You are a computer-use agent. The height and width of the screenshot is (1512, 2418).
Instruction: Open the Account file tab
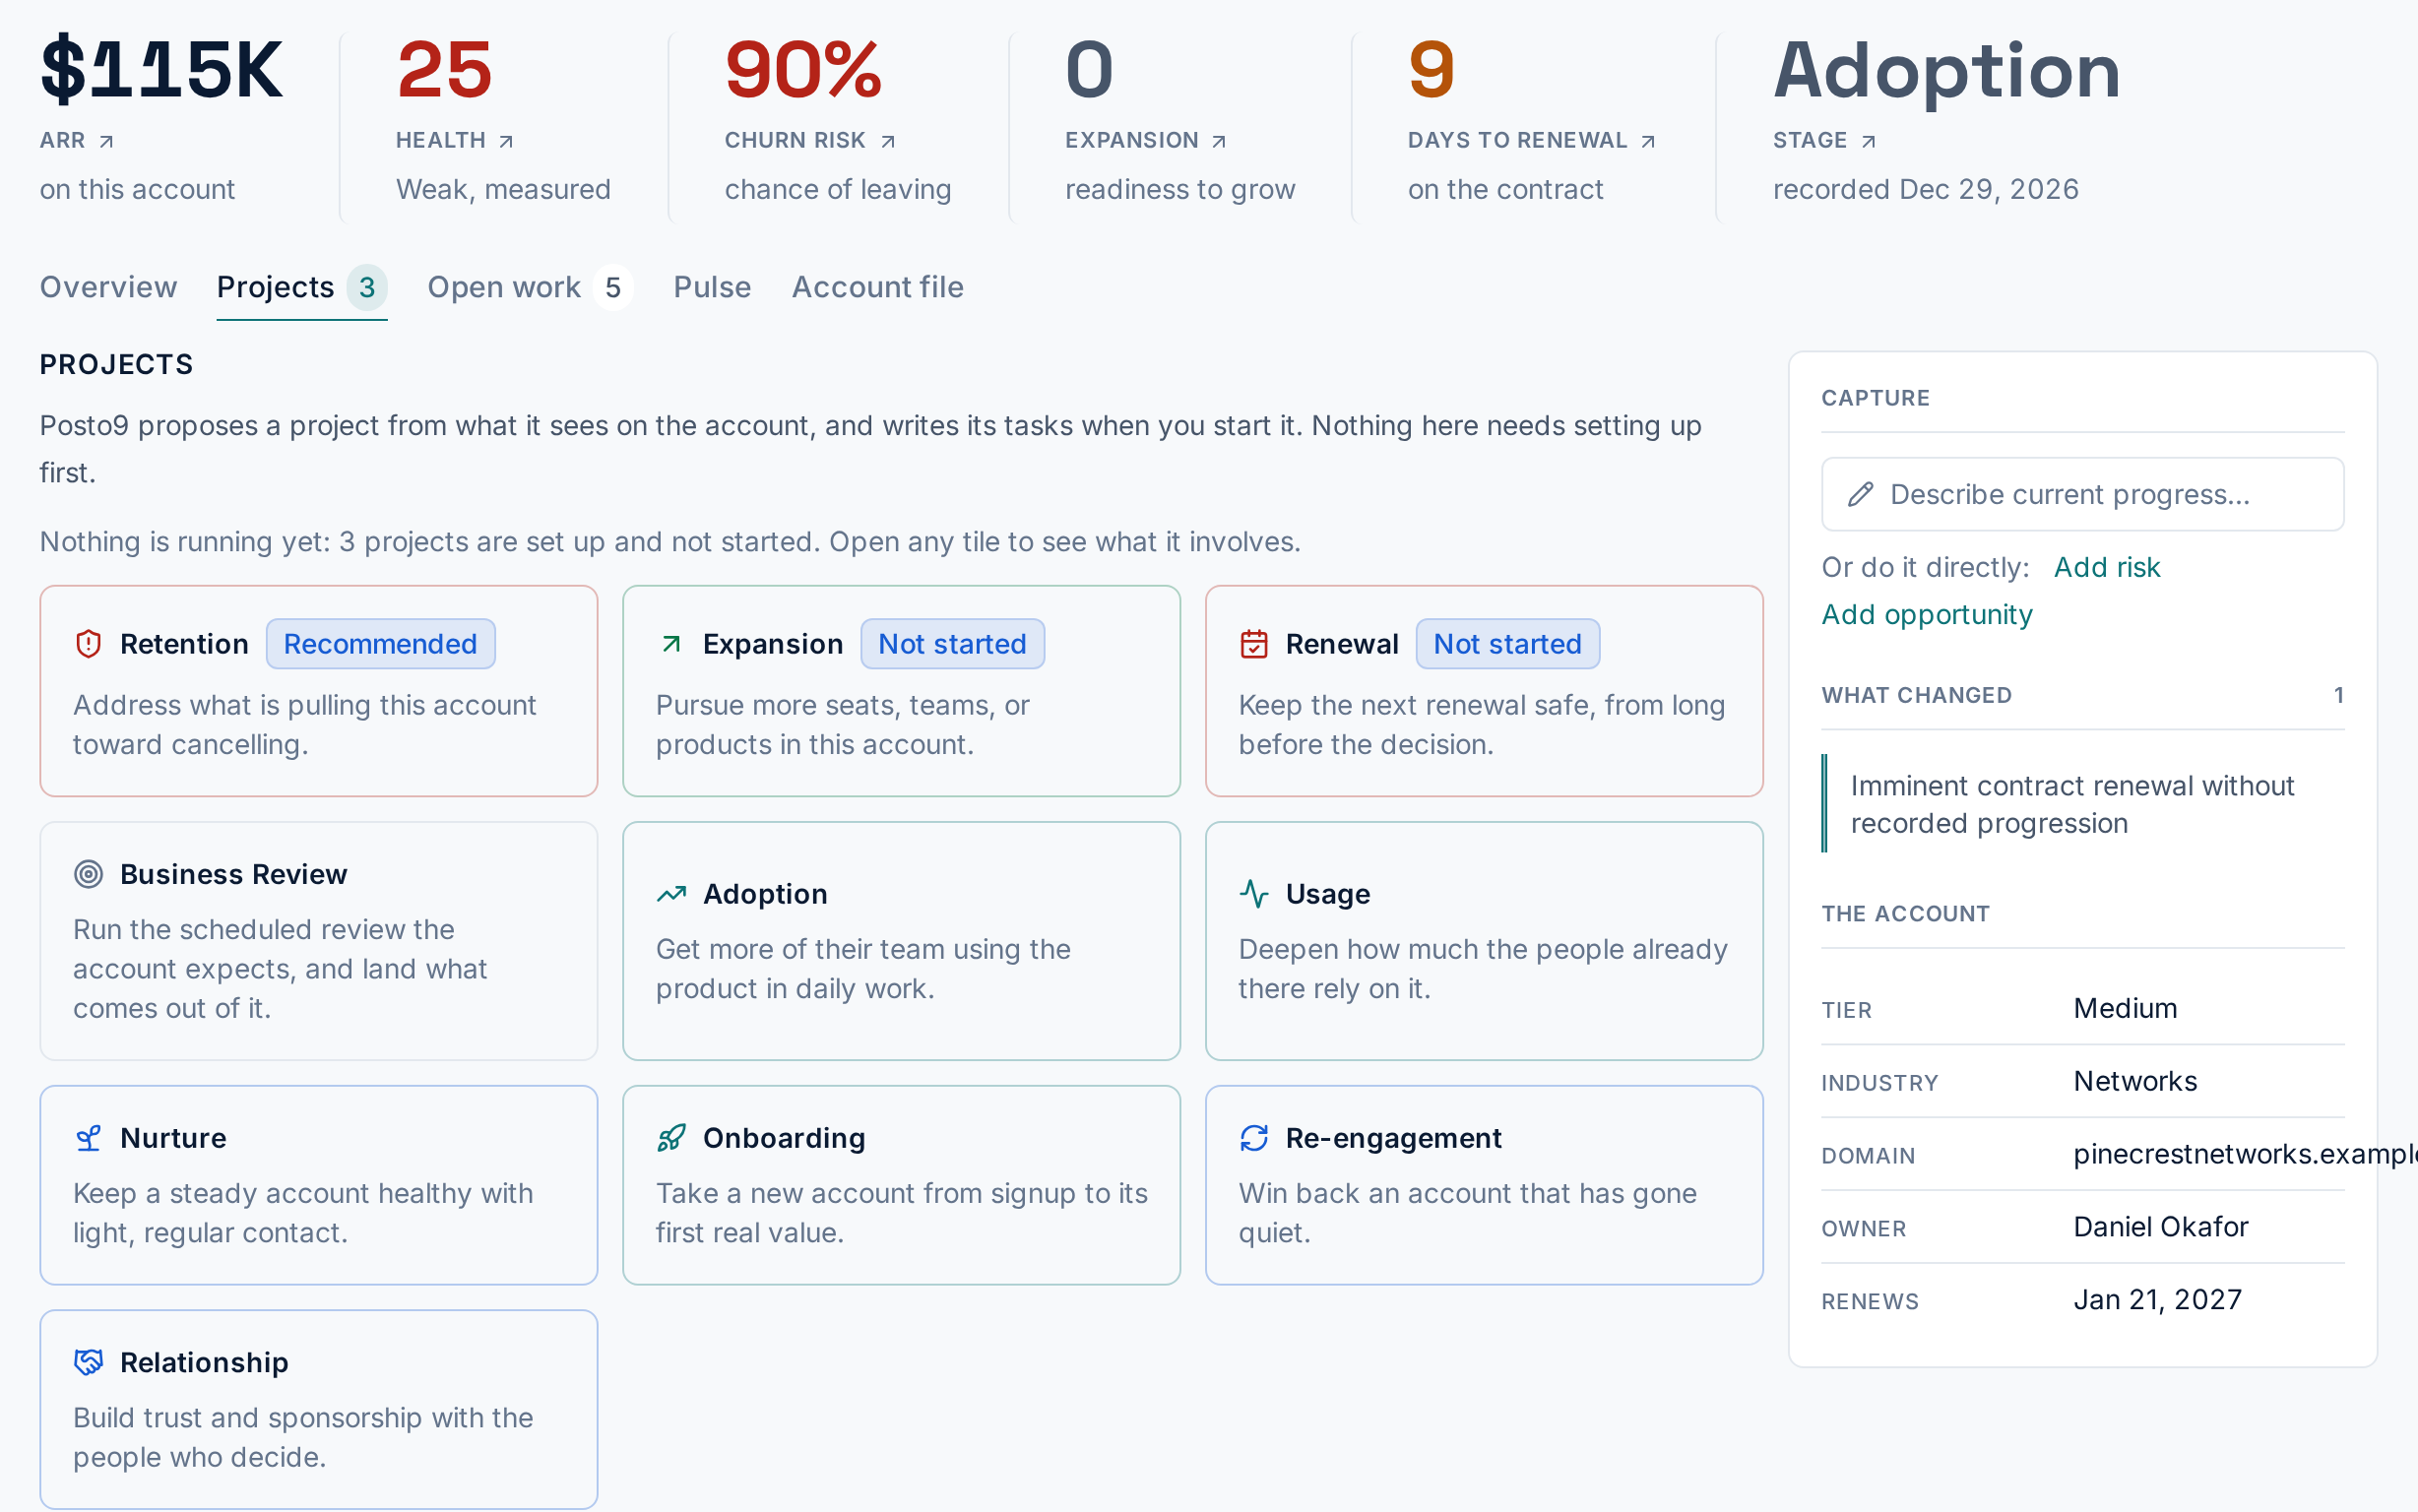tap(878, 287)
